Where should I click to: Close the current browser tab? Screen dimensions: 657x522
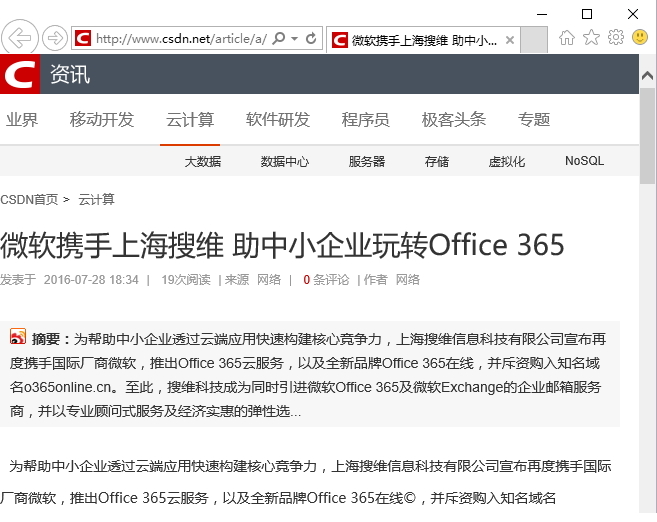coord(510,40)
